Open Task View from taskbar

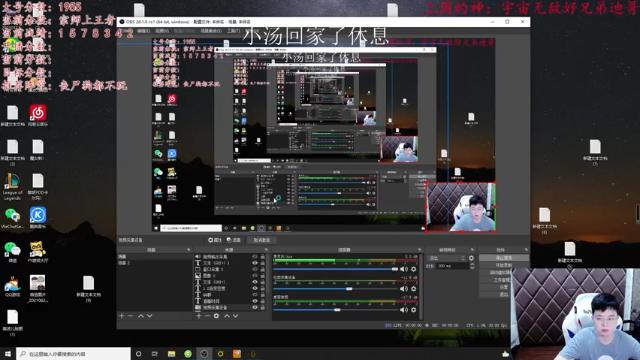pos(155,354)
